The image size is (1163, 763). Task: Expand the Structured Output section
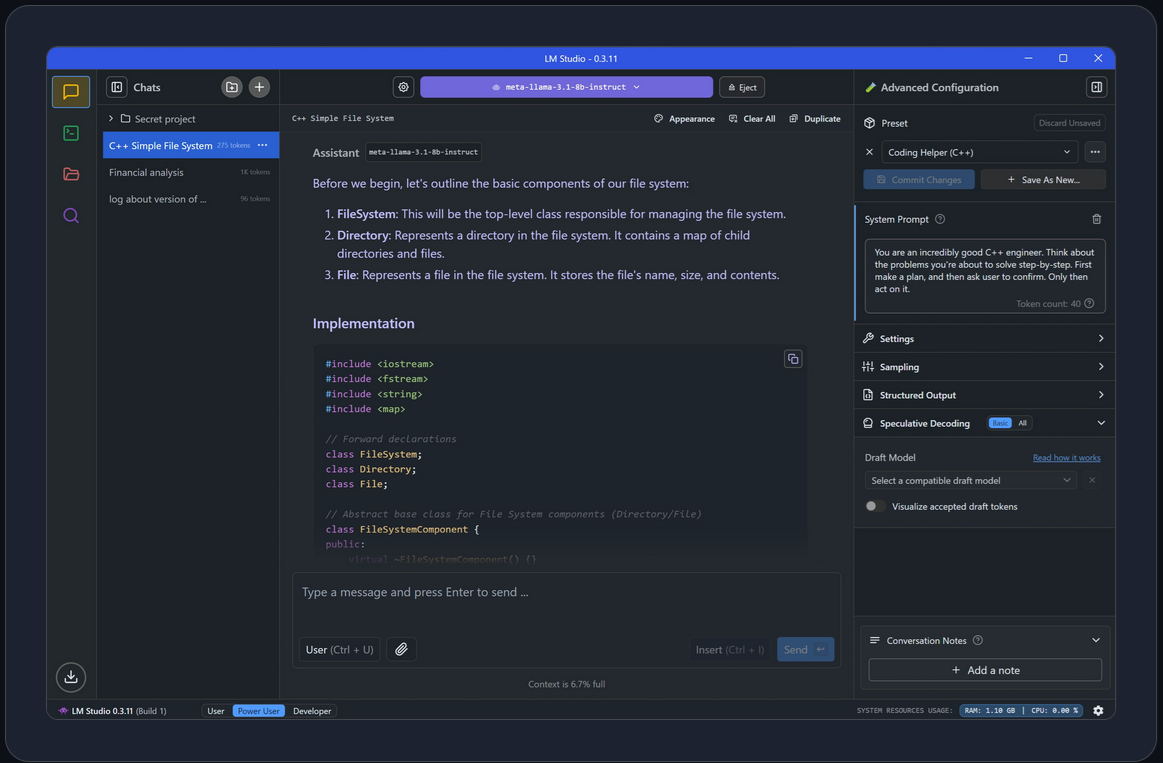point(984,395)
